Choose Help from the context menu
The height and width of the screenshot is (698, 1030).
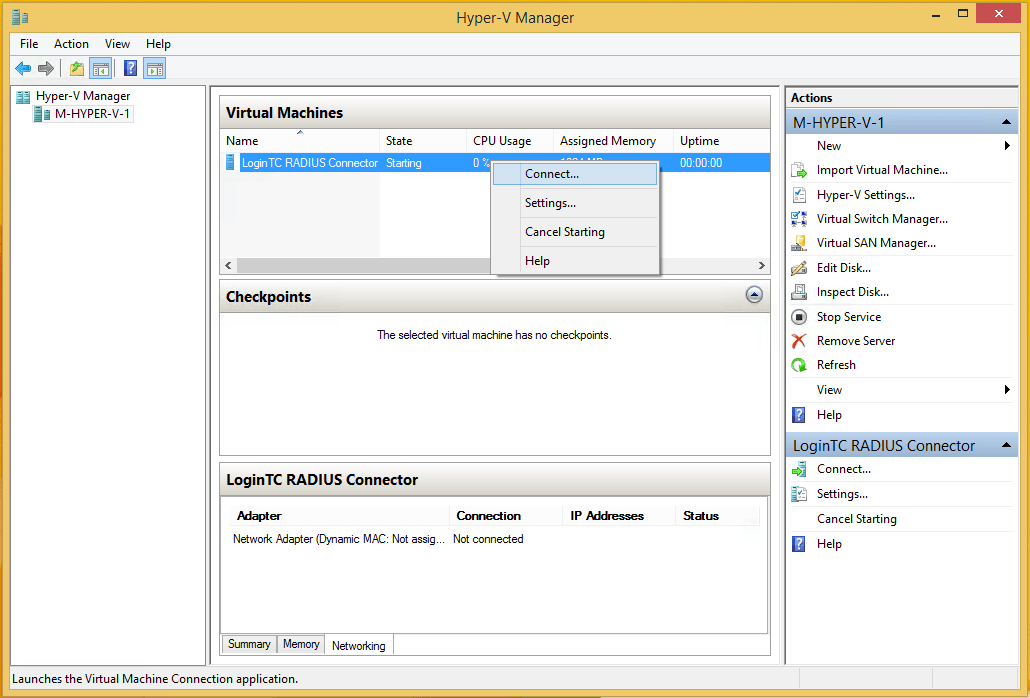pos(575,261)
